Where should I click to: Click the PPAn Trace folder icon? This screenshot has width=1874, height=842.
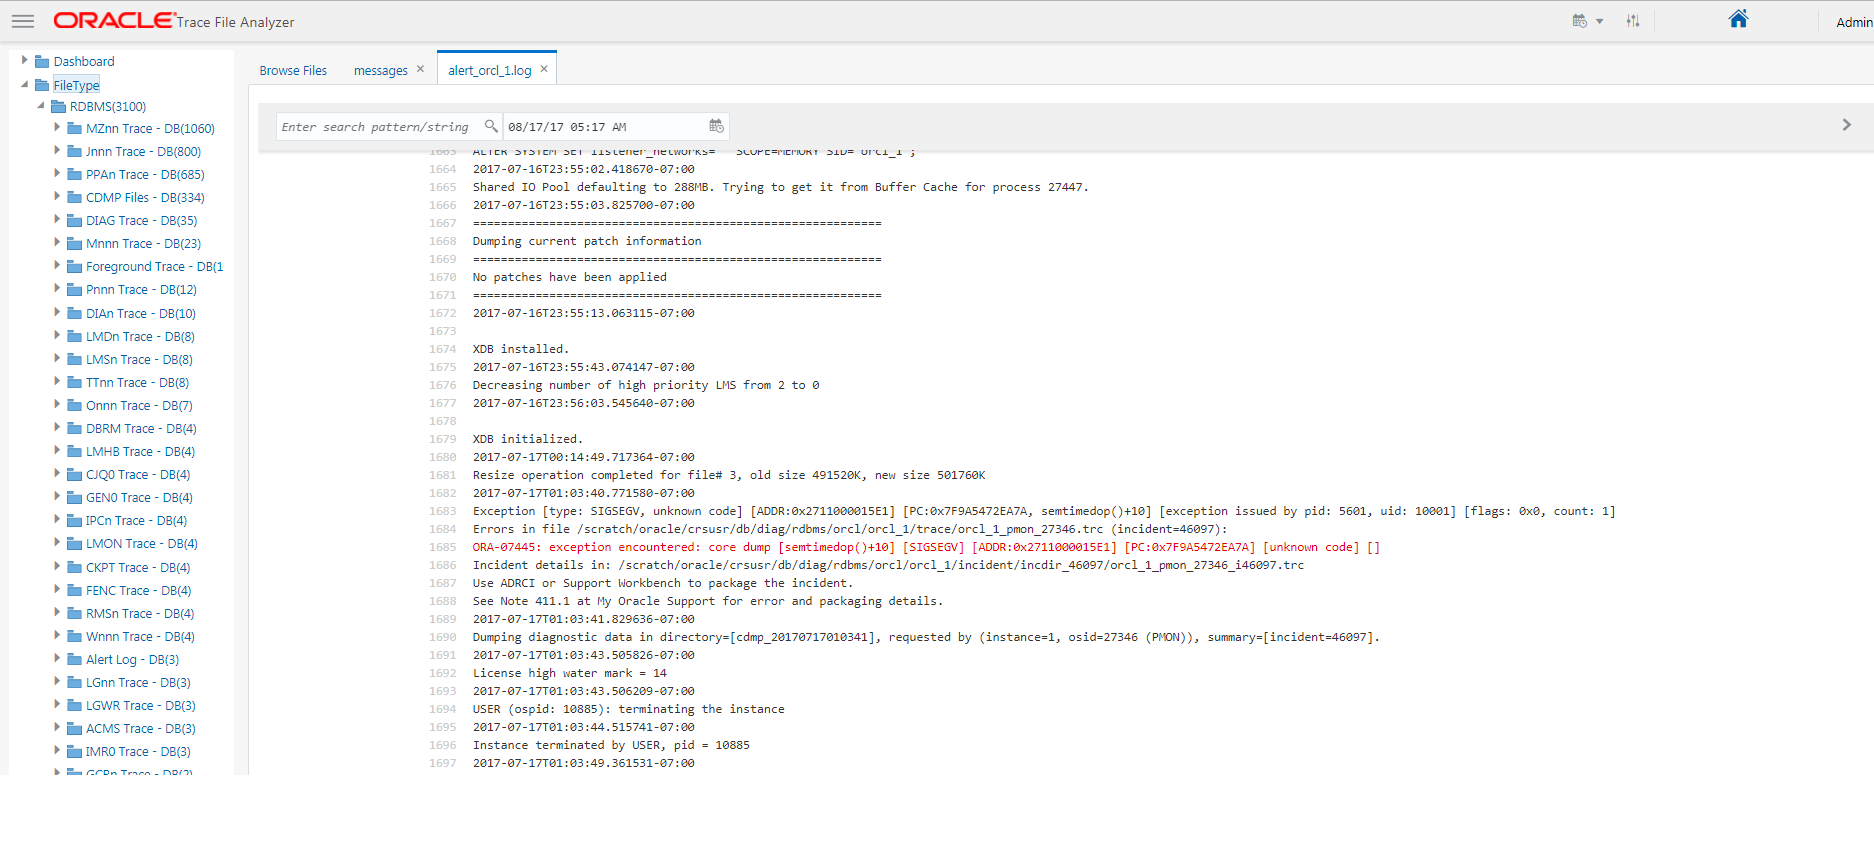click(x=74, y=174)
